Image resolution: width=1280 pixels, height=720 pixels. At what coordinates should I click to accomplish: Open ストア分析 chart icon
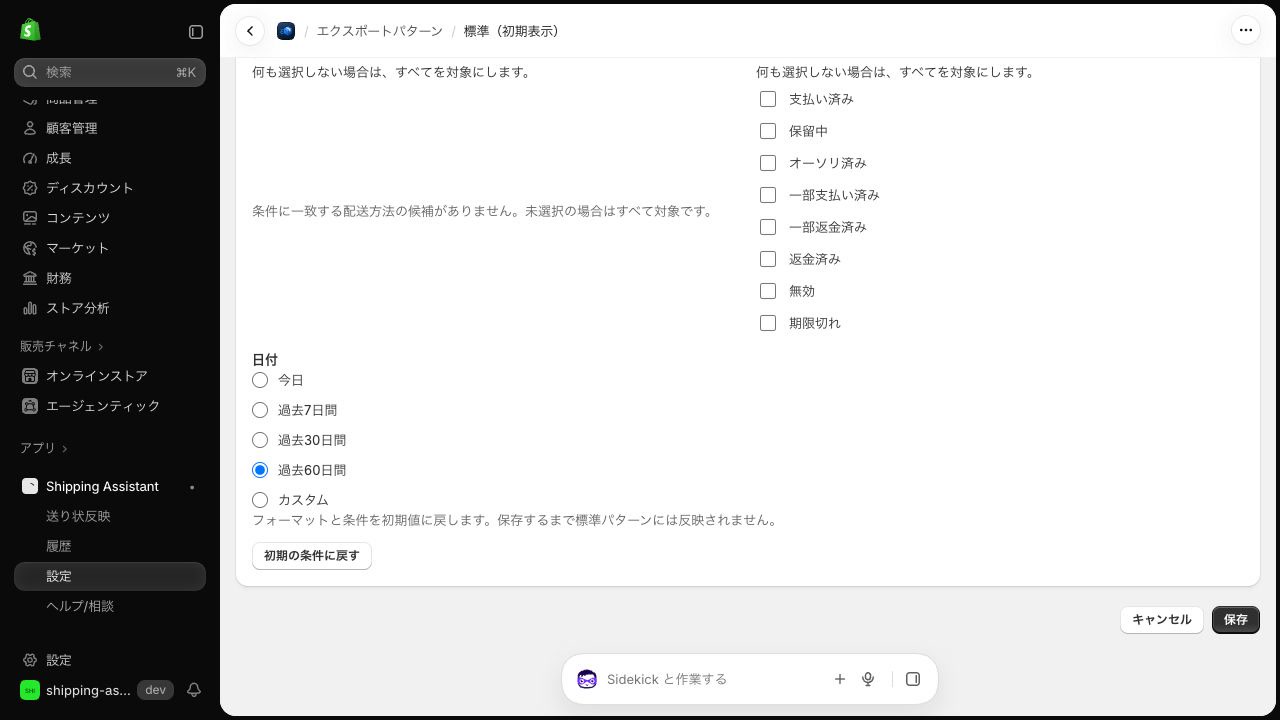click(30, 308)
